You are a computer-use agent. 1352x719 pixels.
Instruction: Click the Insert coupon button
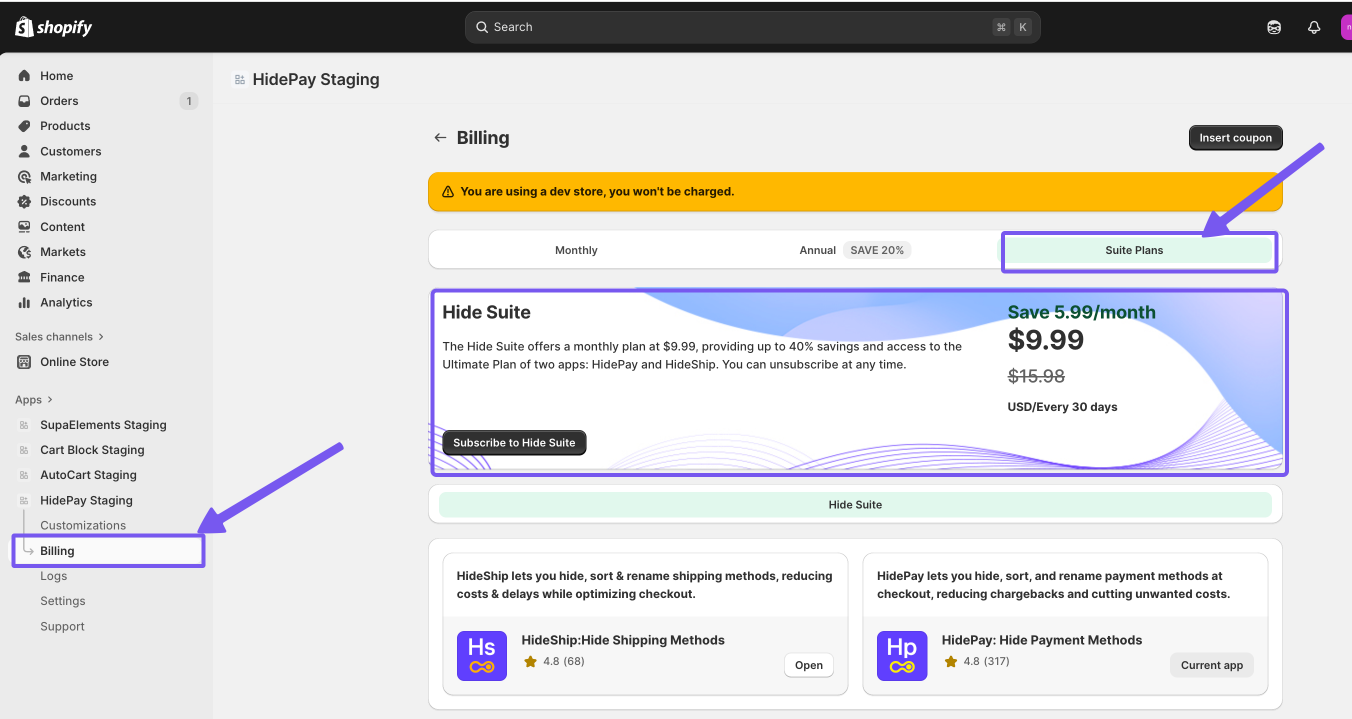[x=1235, y=138]
